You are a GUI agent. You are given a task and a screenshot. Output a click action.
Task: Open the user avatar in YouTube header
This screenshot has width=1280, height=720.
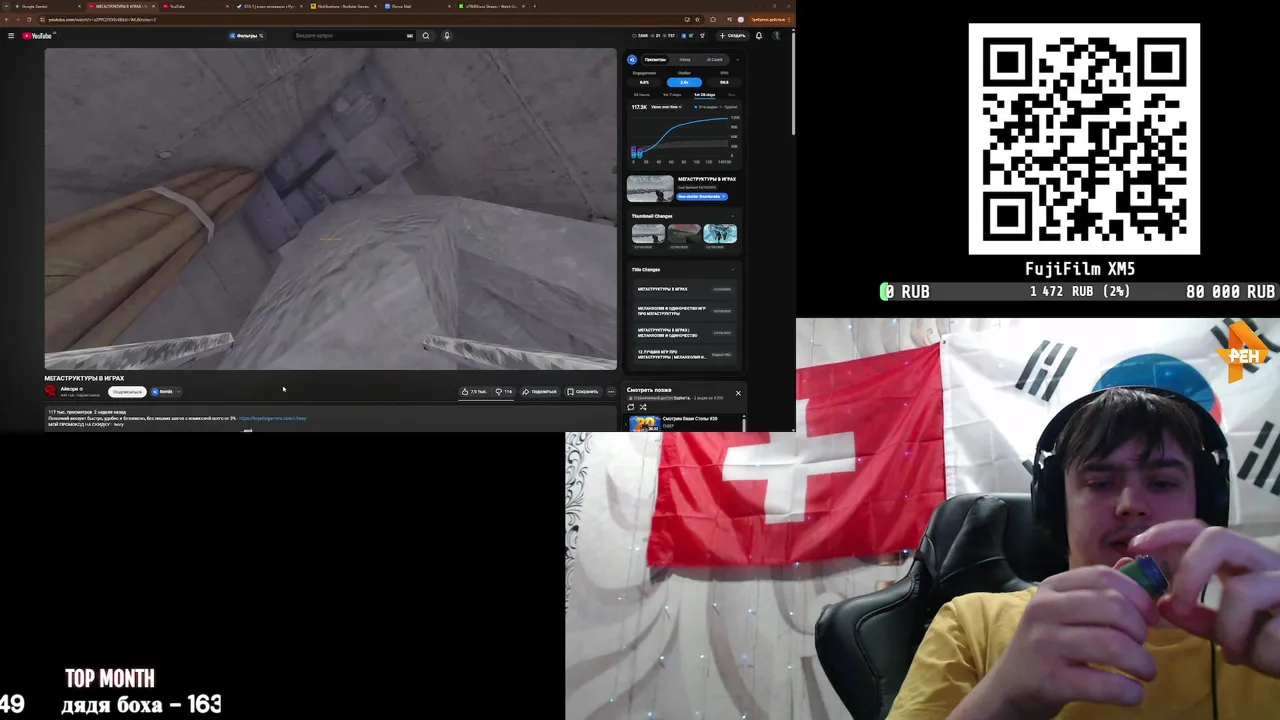coord(777,36)
